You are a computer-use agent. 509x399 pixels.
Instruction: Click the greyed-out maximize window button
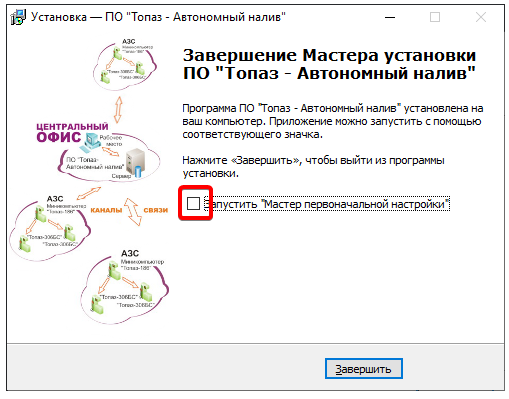(435, 17)
